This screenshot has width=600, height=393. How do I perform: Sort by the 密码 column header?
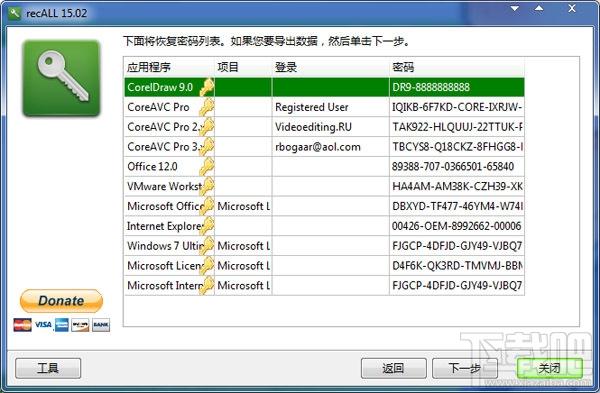click(x=457, y=67)
